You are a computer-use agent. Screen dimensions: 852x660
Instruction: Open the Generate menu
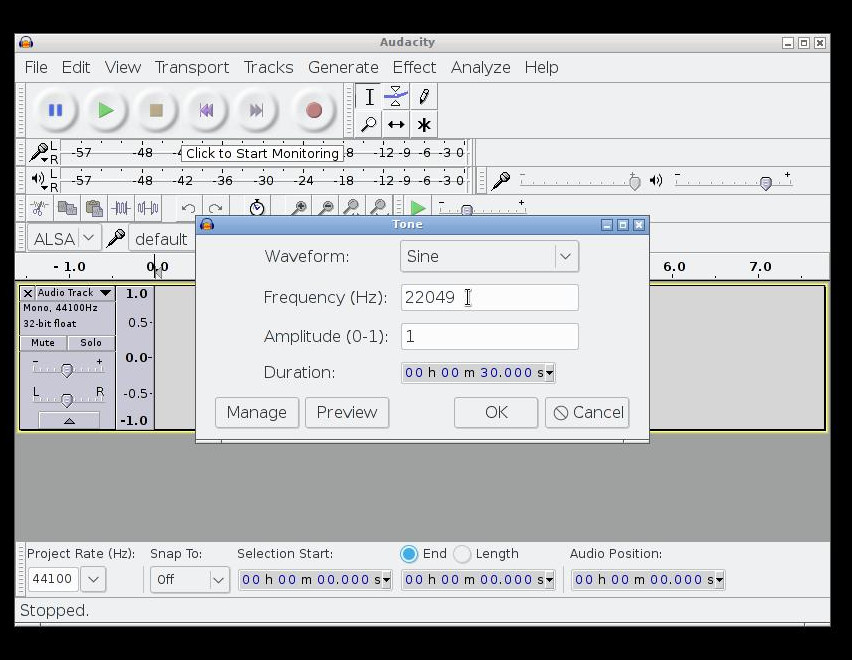(x=343, y=67)
